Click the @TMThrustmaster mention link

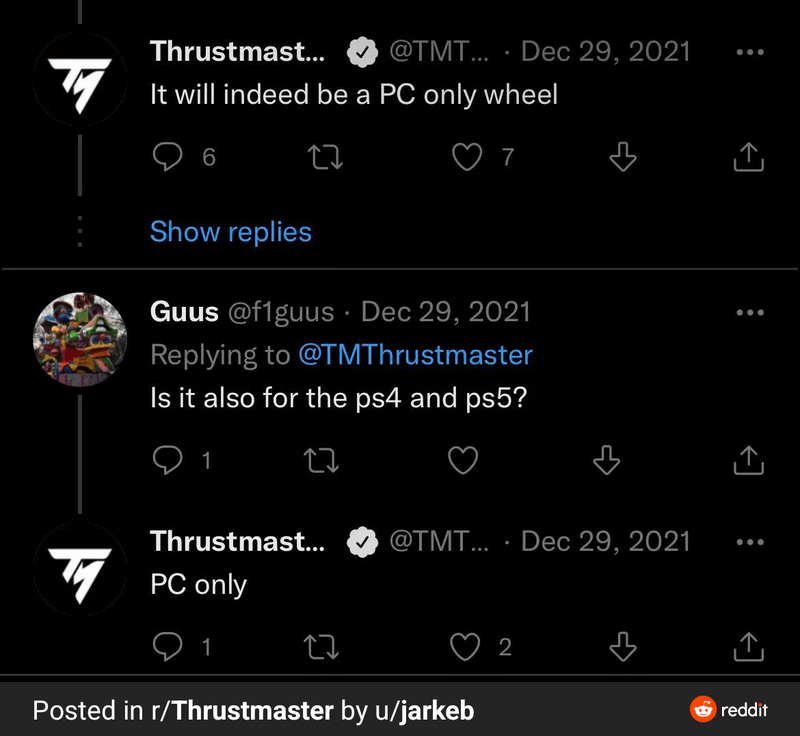point(415,355)
